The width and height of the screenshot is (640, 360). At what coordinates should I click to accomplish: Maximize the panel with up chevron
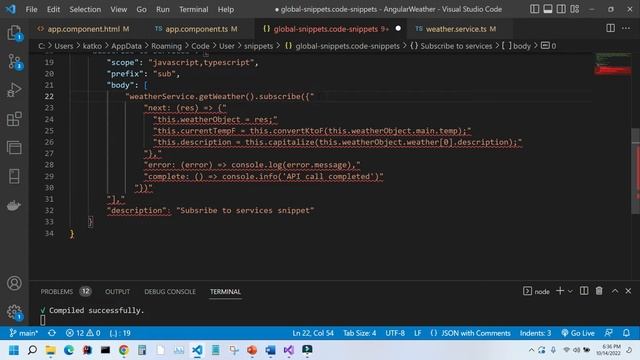(x=615, y=291)
